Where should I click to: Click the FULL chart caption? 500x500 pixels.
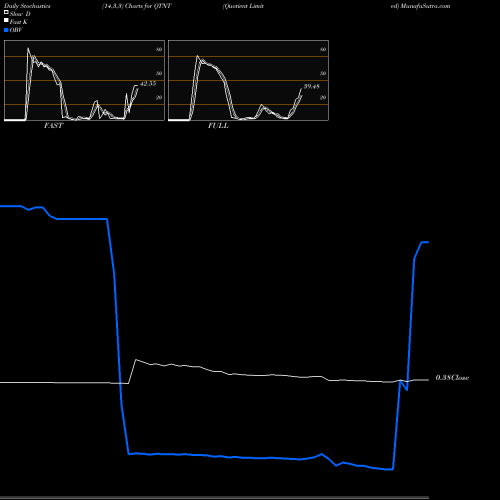[x=218, y=126]
